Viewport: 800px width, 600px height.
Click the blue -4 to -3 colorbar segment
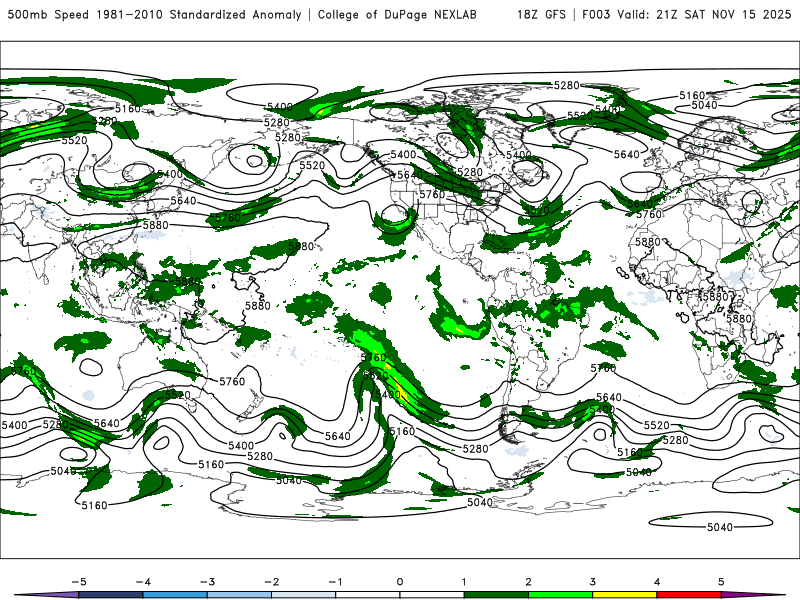(175, 595)
